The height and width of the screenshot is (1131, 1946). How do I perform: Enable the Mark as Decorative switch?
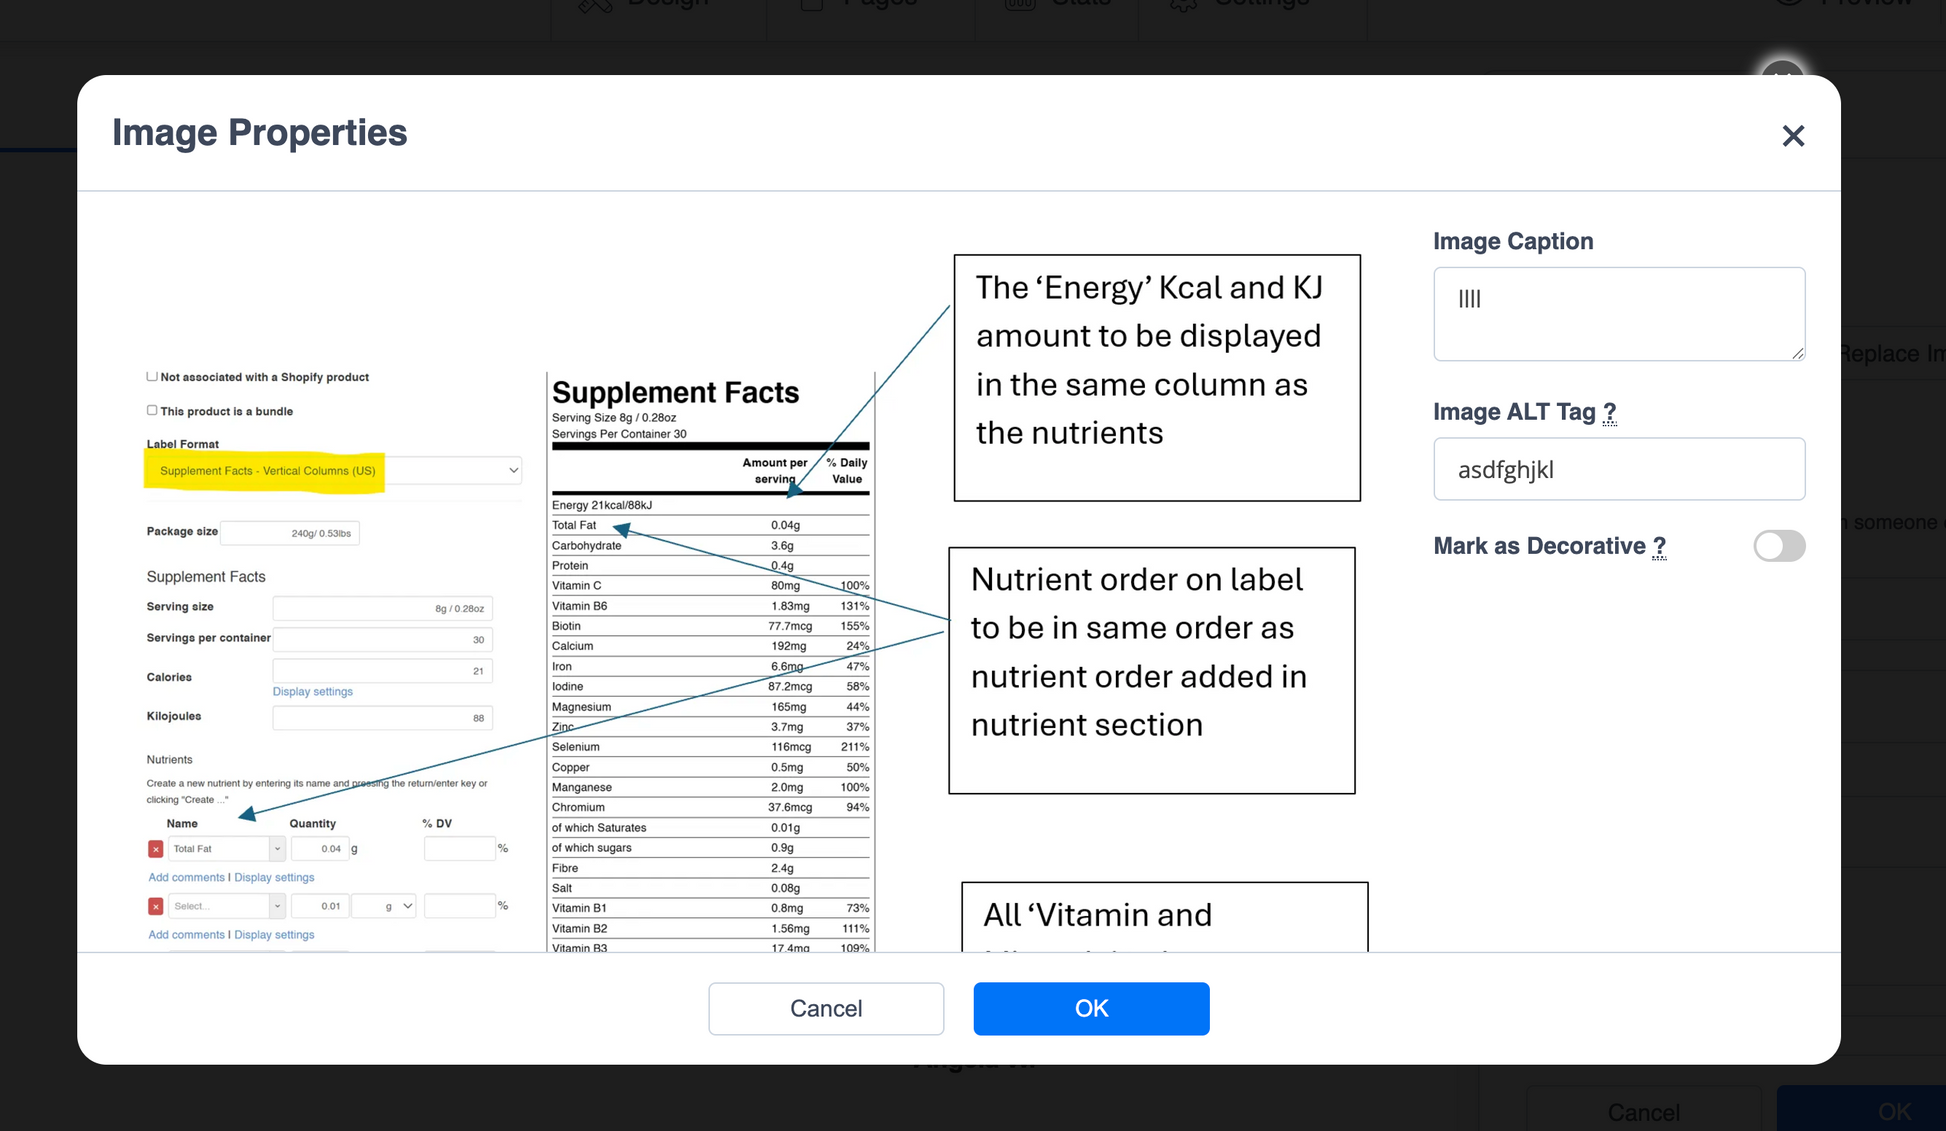tap(1778, 546)
